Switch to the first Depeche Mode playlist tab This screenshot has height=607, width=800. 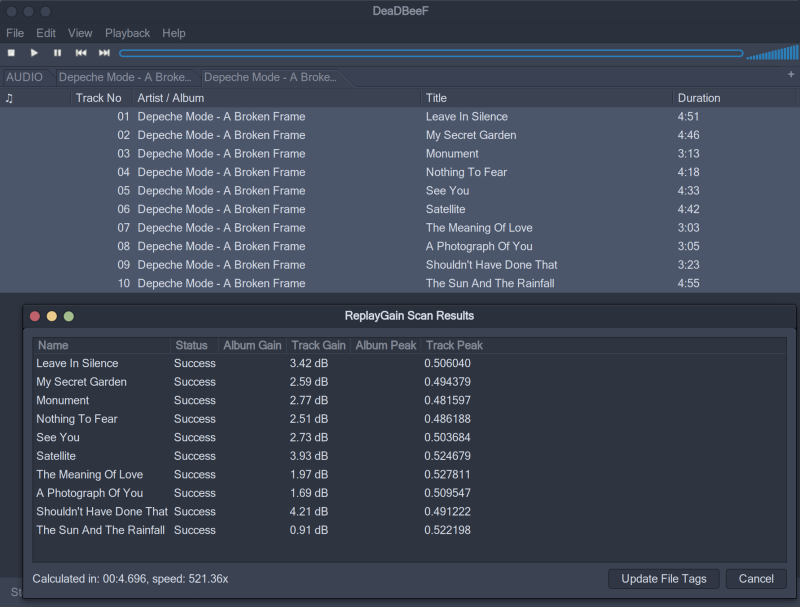tap(124, 77)
